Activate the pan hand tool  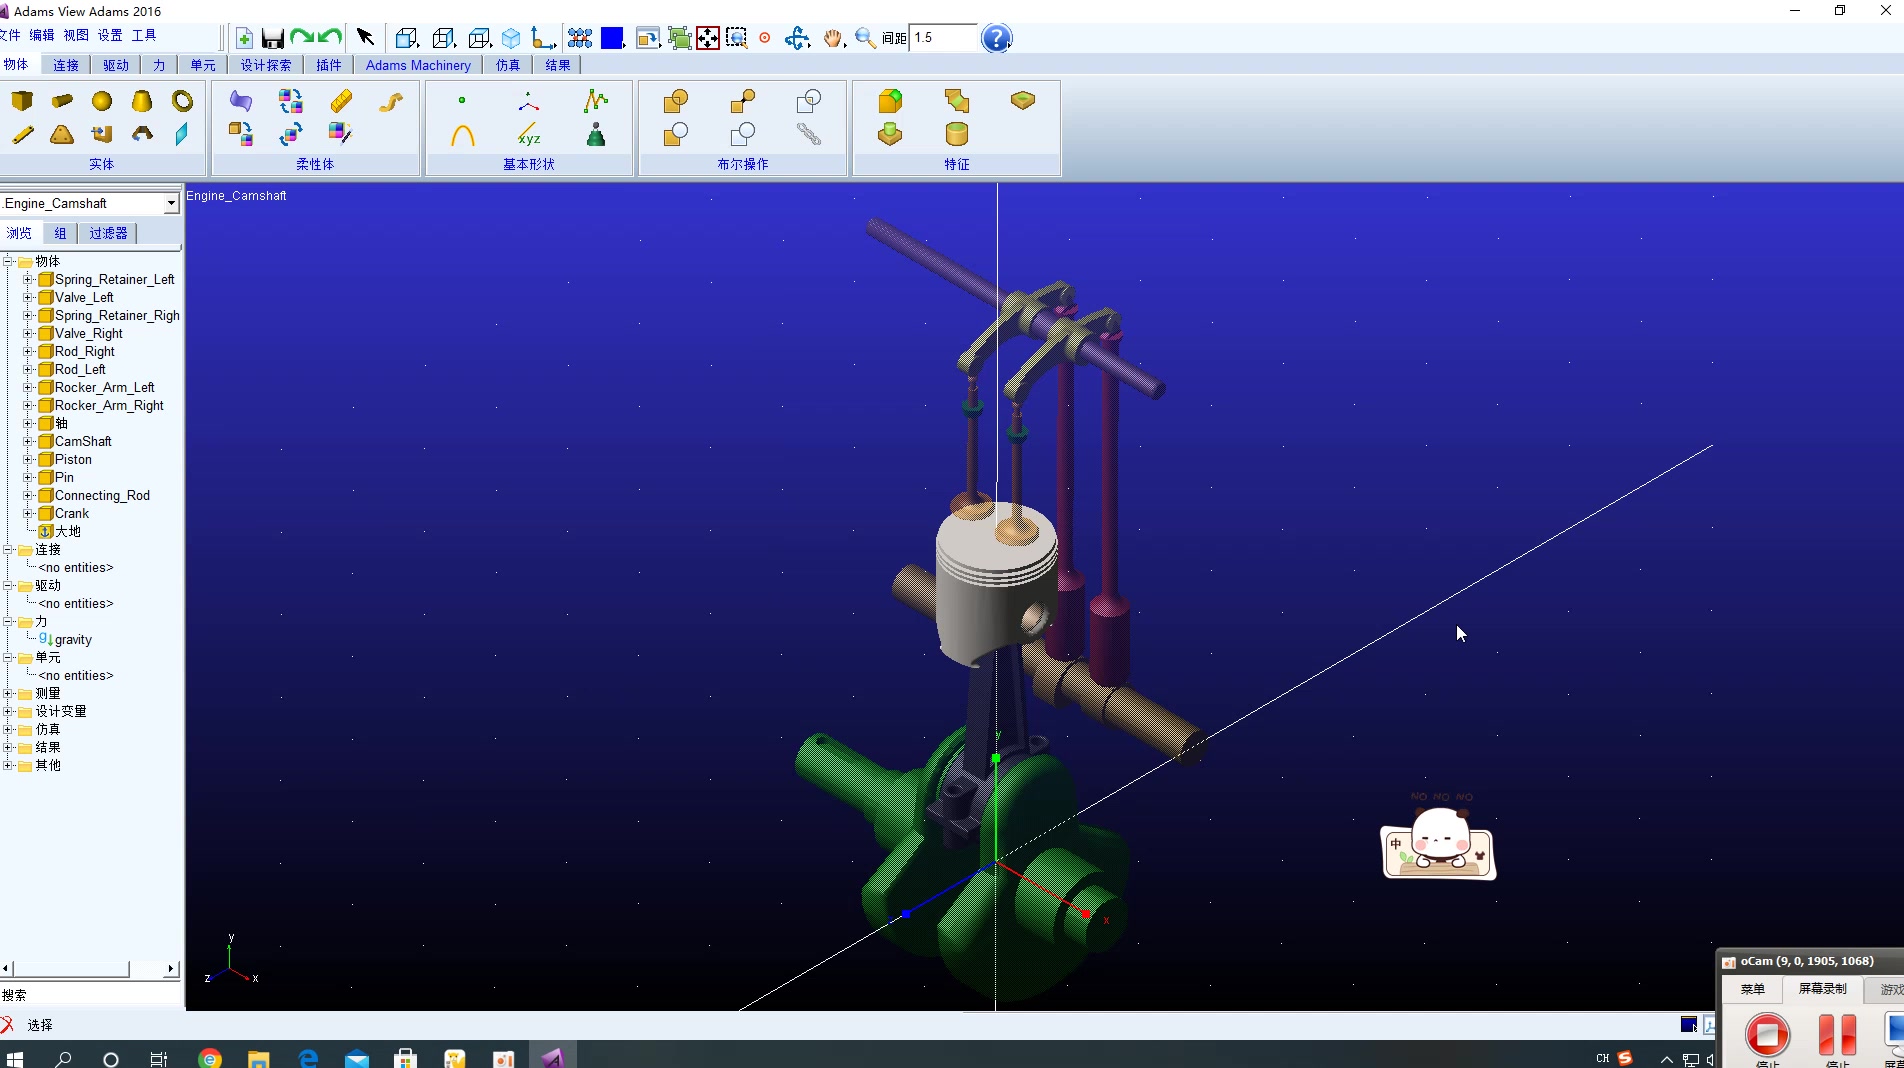(832, 38)
